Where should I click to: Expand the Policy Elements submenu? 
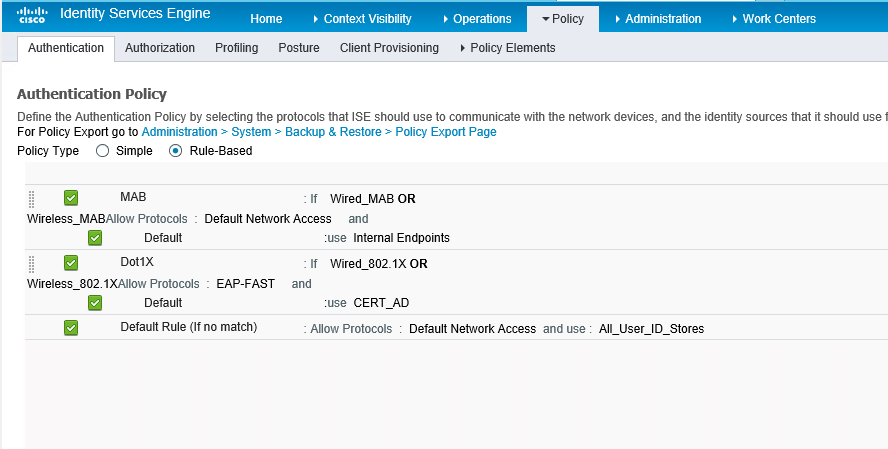tap(508, 48)
